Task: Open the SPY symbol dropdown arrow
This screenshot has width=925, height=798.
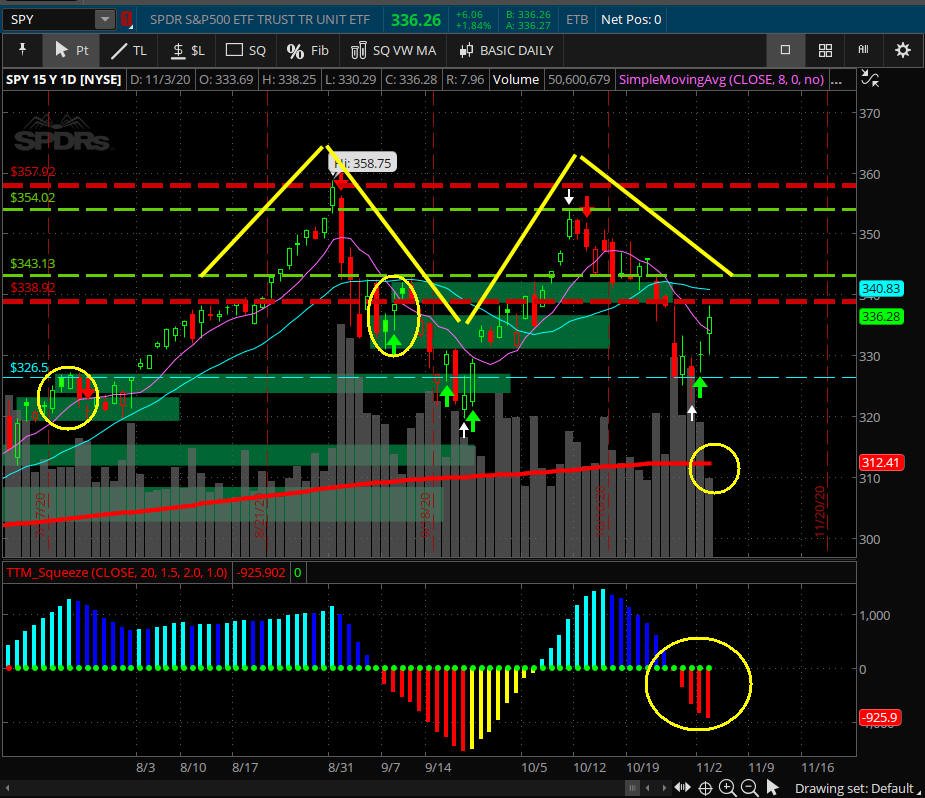Action: point(105,19)
